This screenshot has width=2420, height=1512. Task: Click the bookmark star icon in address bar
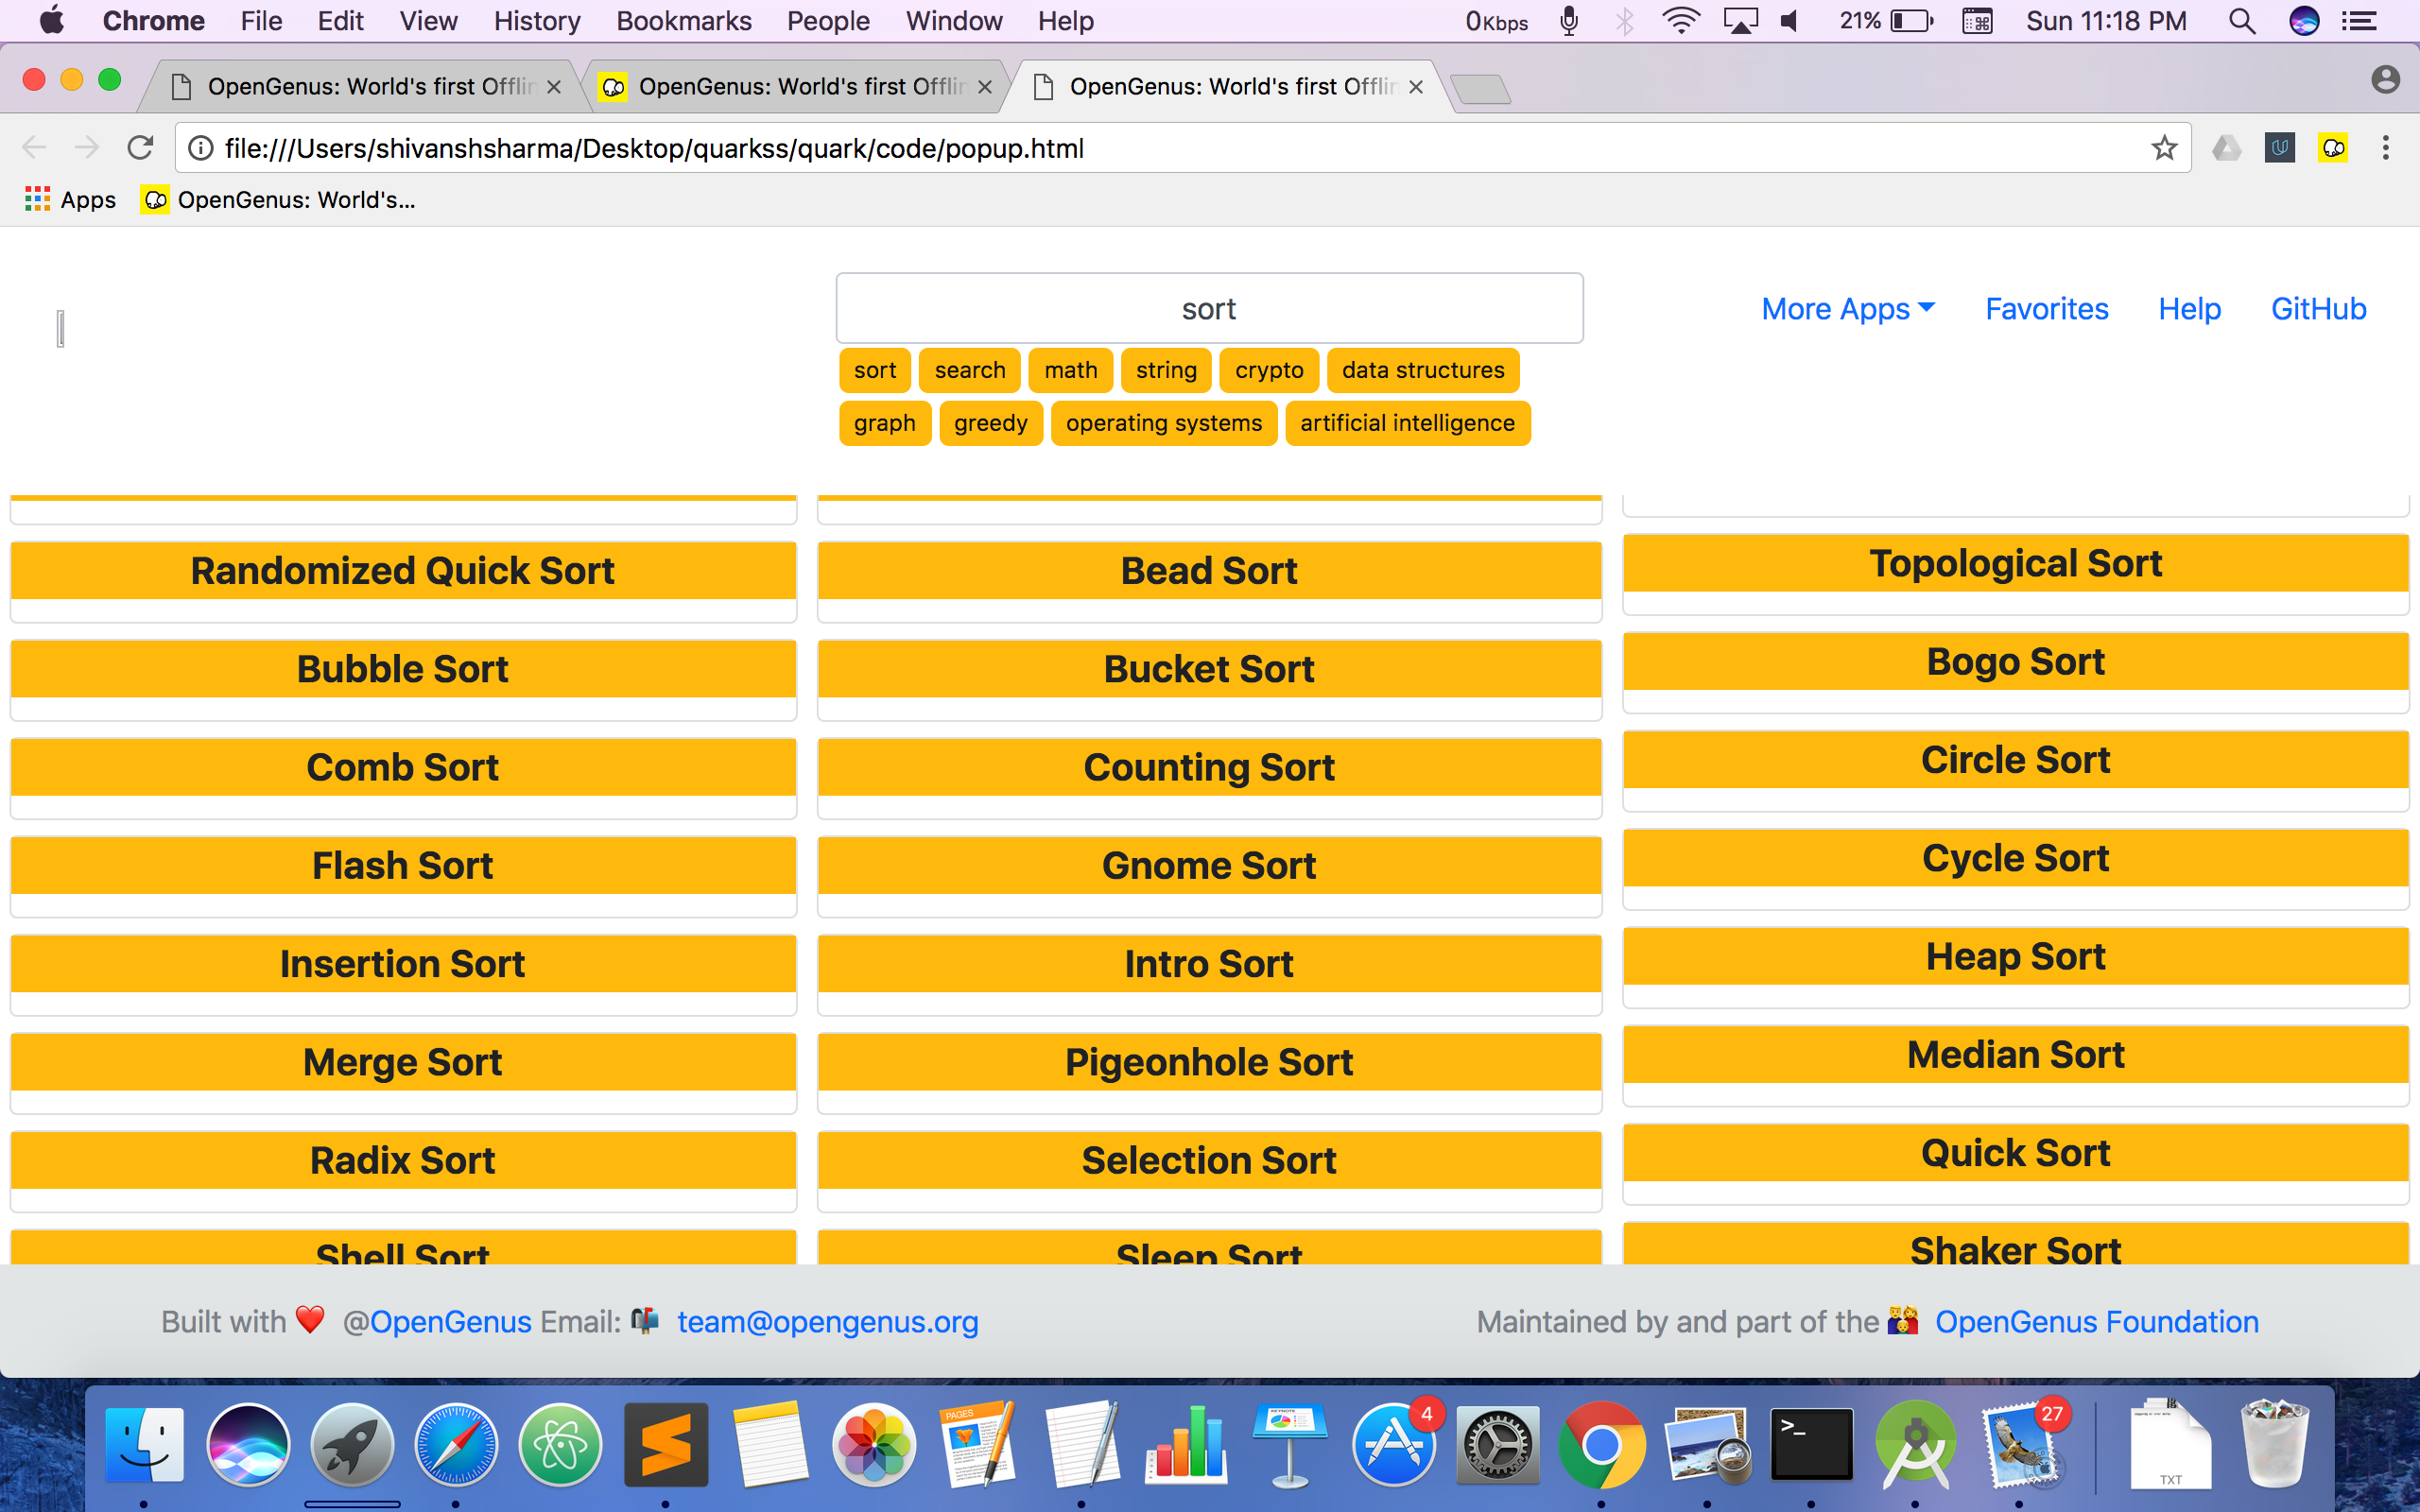[x=2164, y=148]
